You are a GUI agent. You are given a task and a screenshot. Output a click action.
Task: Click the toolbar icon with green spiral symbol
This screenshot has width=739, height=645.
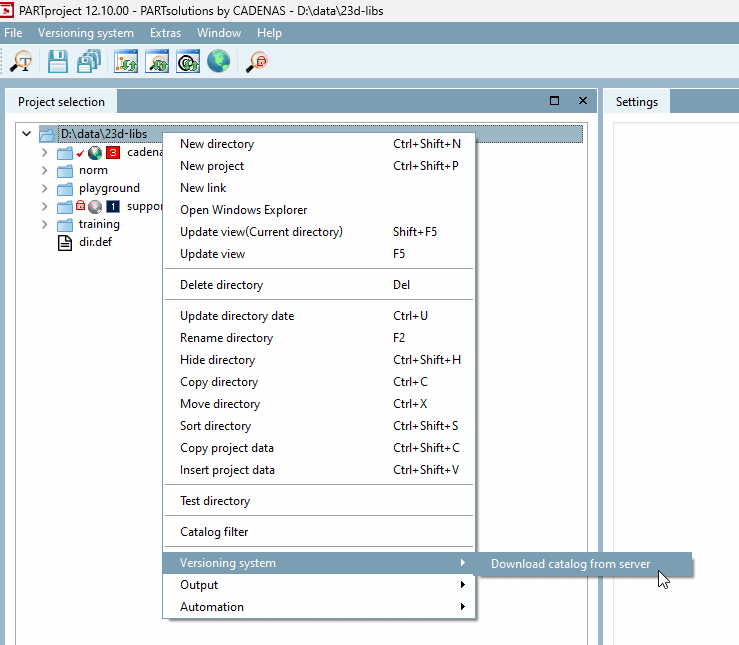(x=188, y=62)
